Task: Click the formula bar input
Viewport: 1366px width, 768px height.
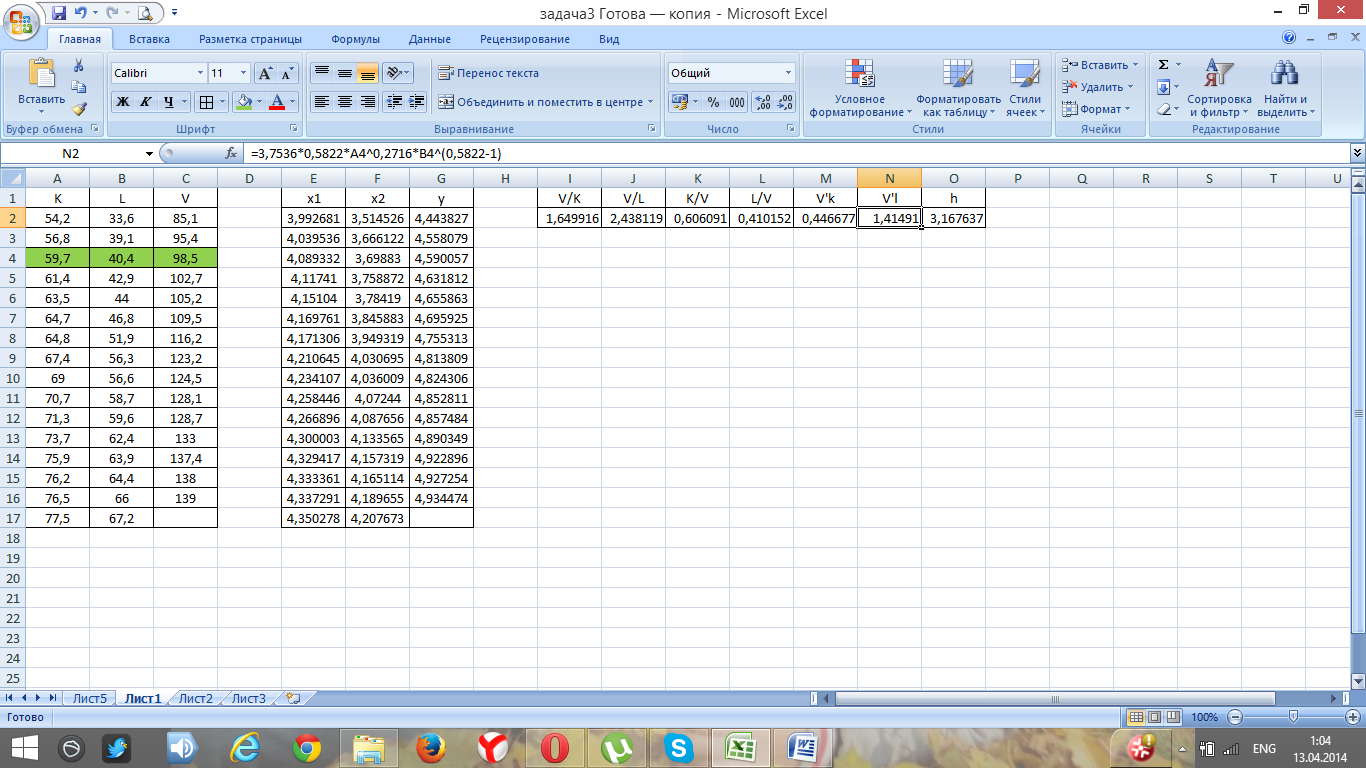Action: 797,153
